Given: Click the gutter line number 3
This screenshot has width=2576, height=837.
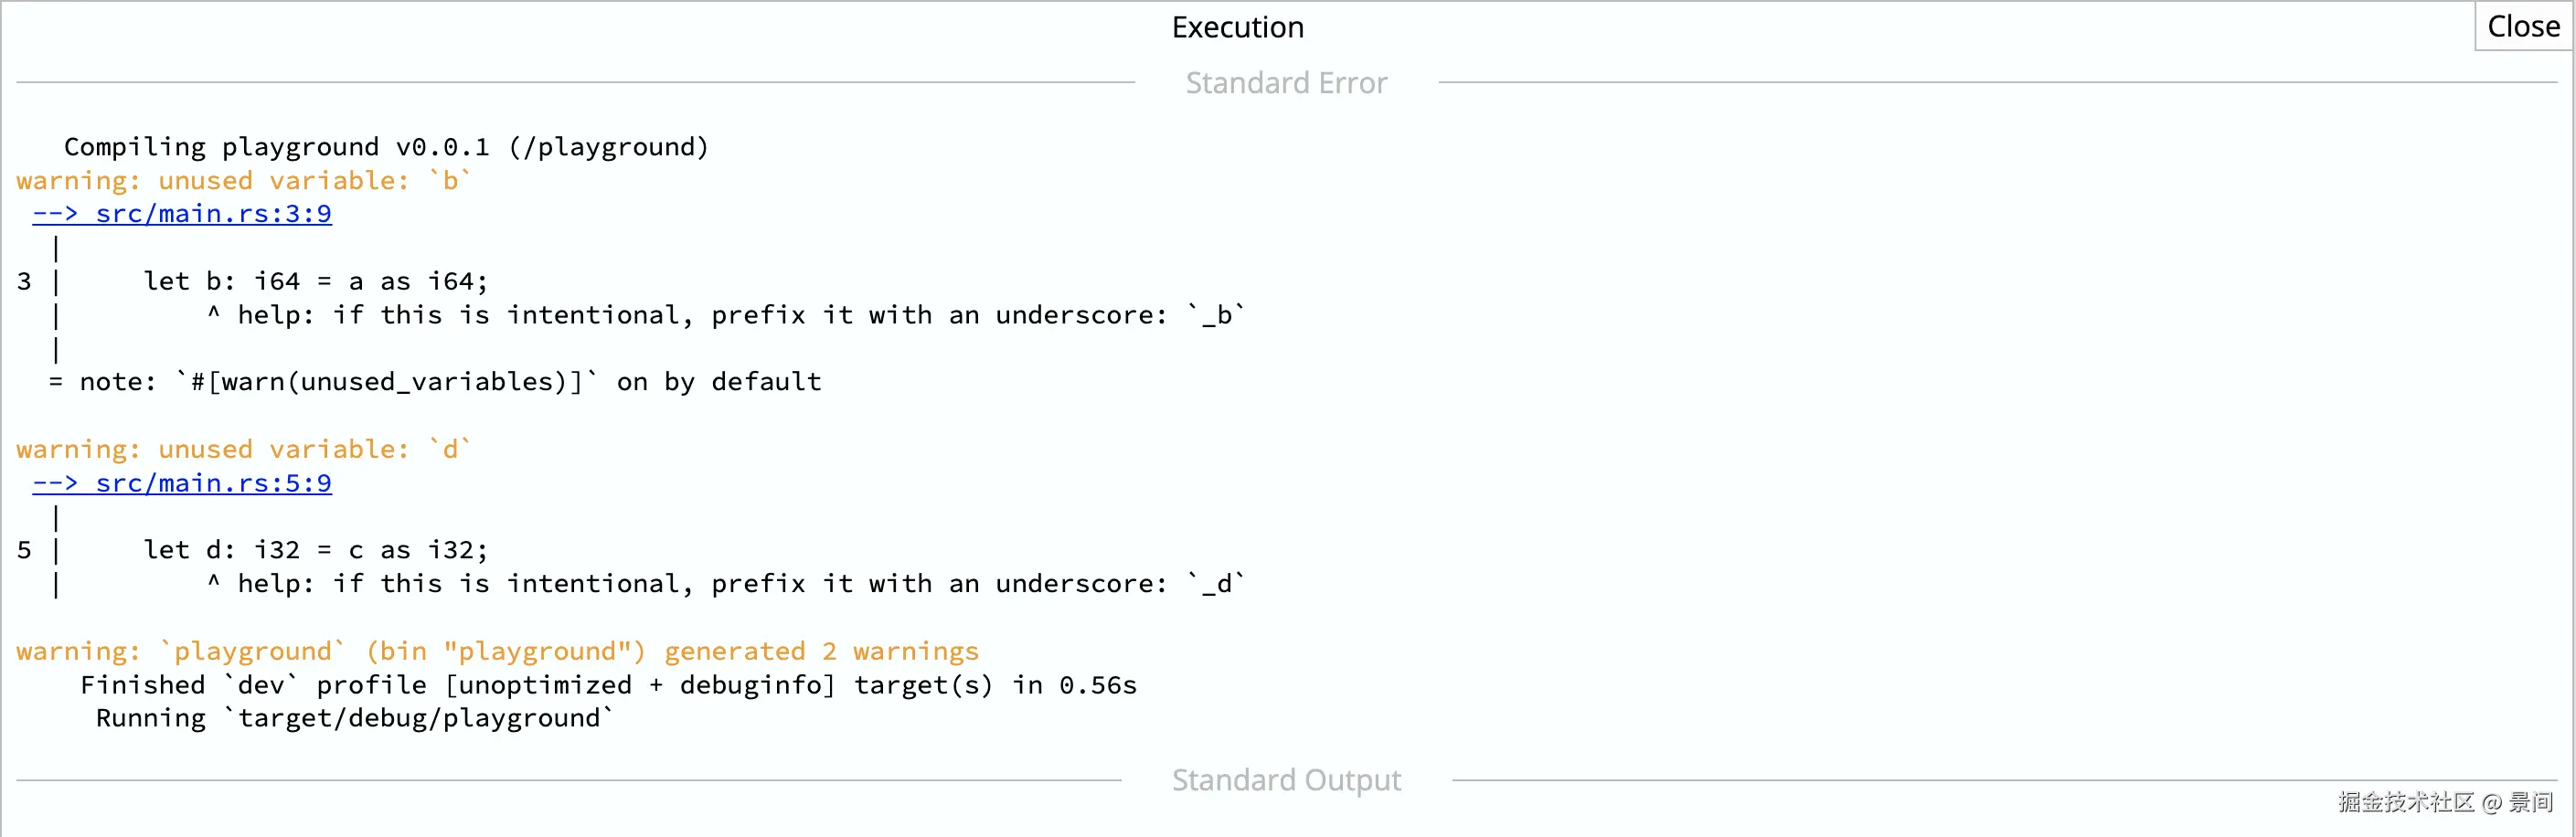Looking at the screenshot, I should (24, 282).
